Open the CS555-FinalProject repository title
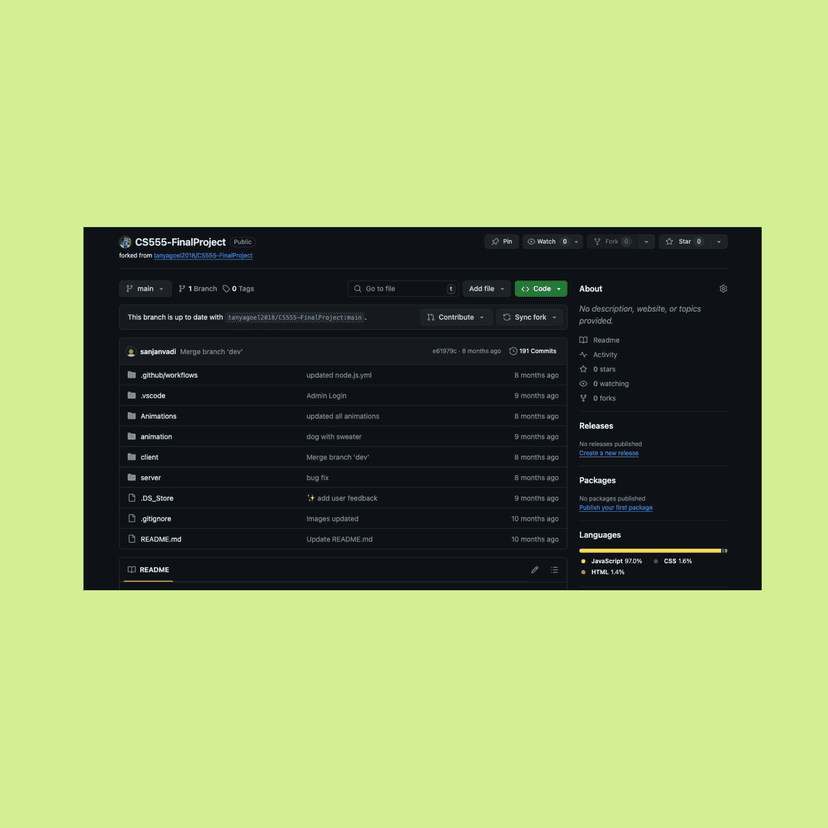The width and height of the screenshot is (828, 828). (x=180, y=242)
